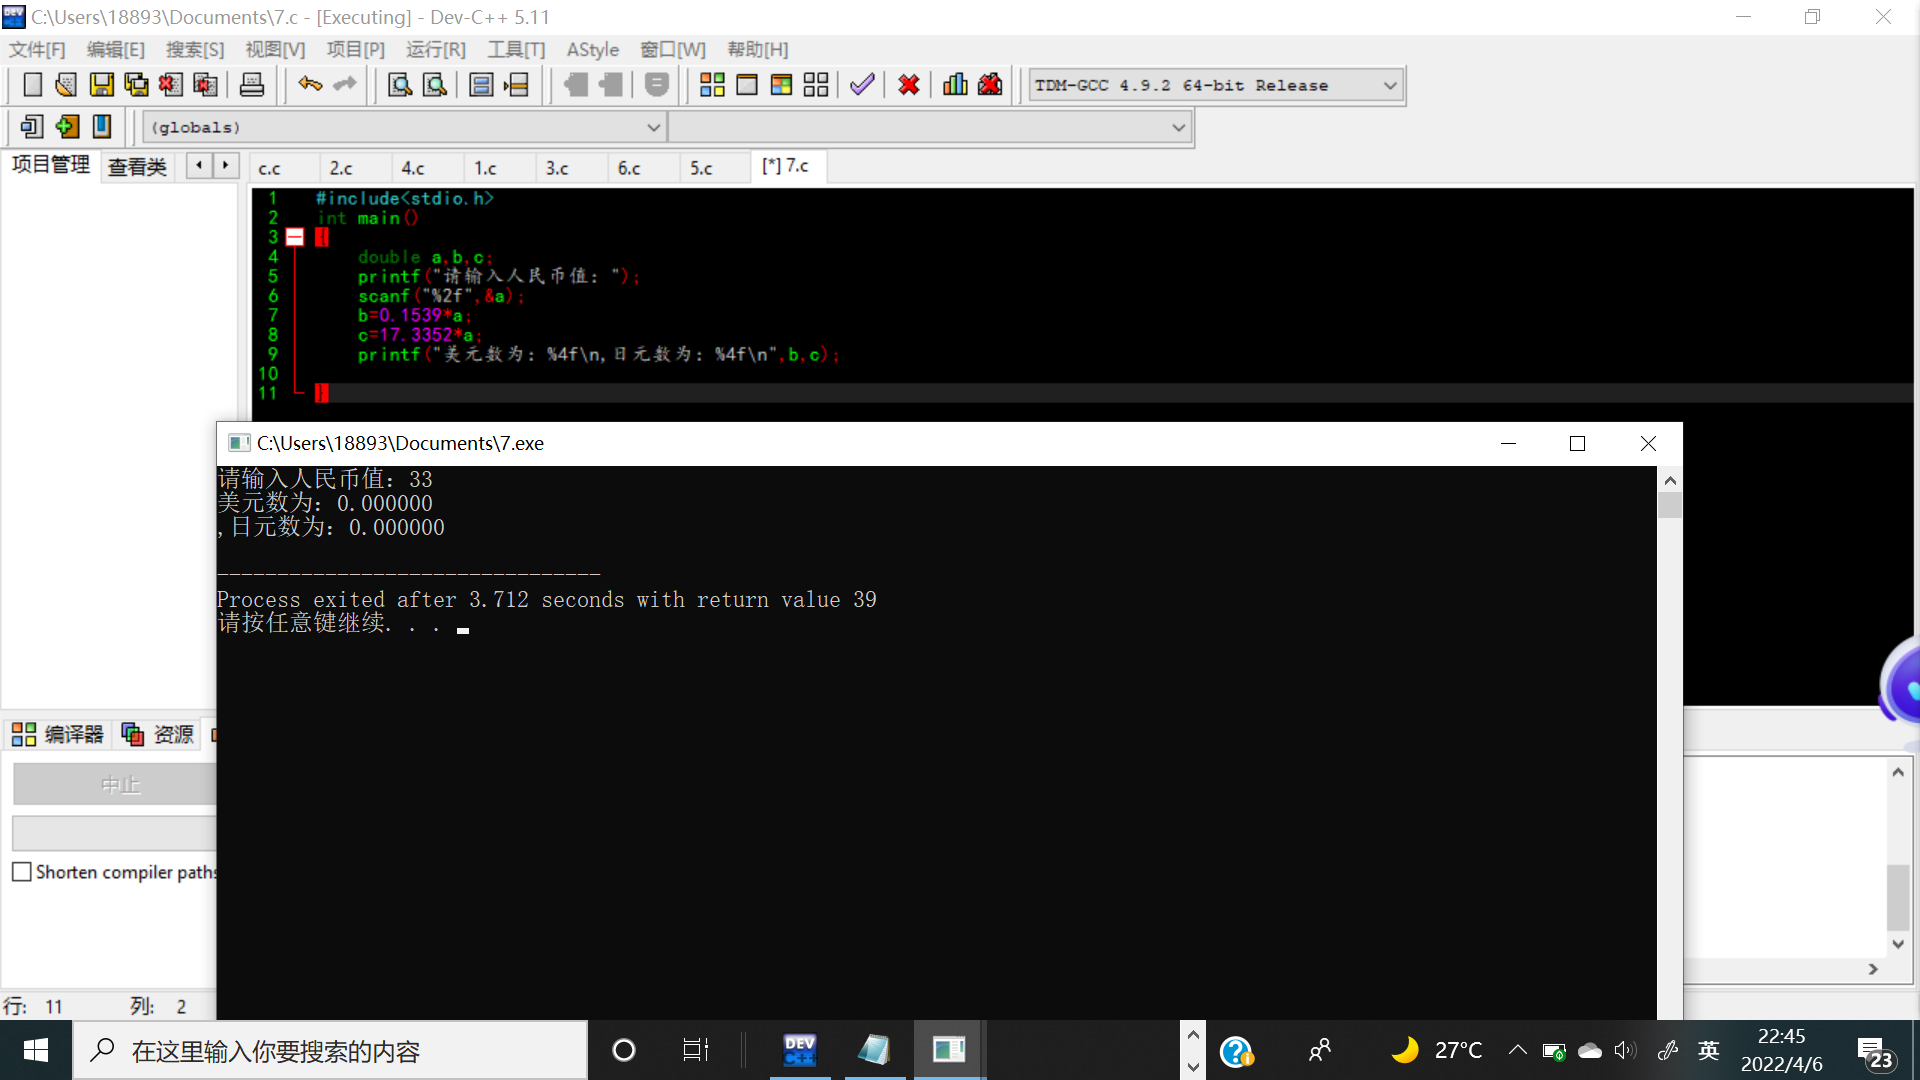1920x1080 pixels.
Task: Switch to the 2.c file tab
Action: pos(341,168)
